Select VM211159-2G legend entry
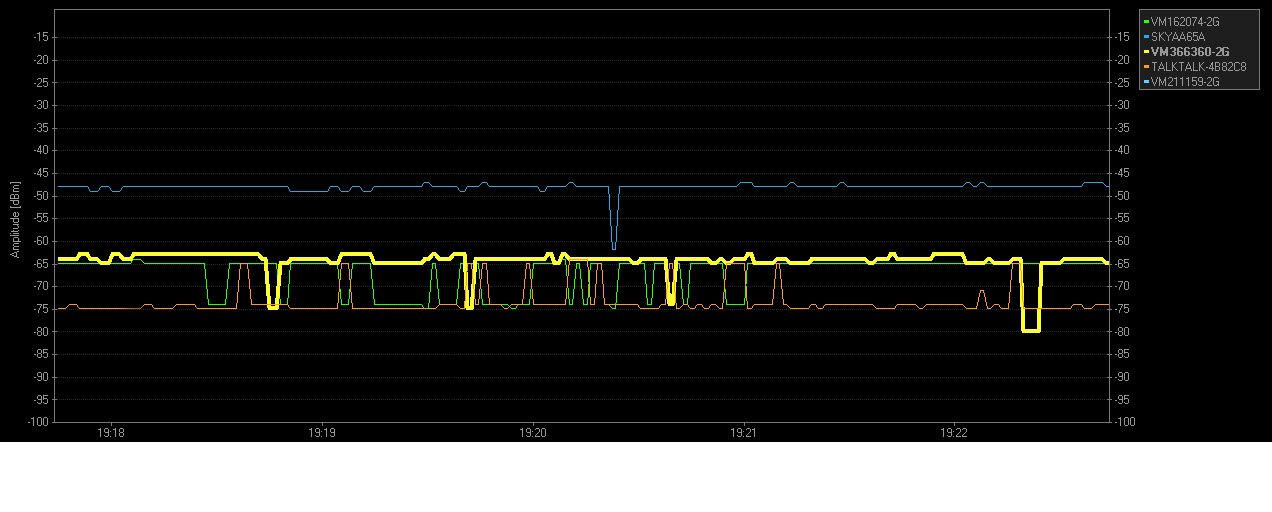 [x=1185, y=82]
